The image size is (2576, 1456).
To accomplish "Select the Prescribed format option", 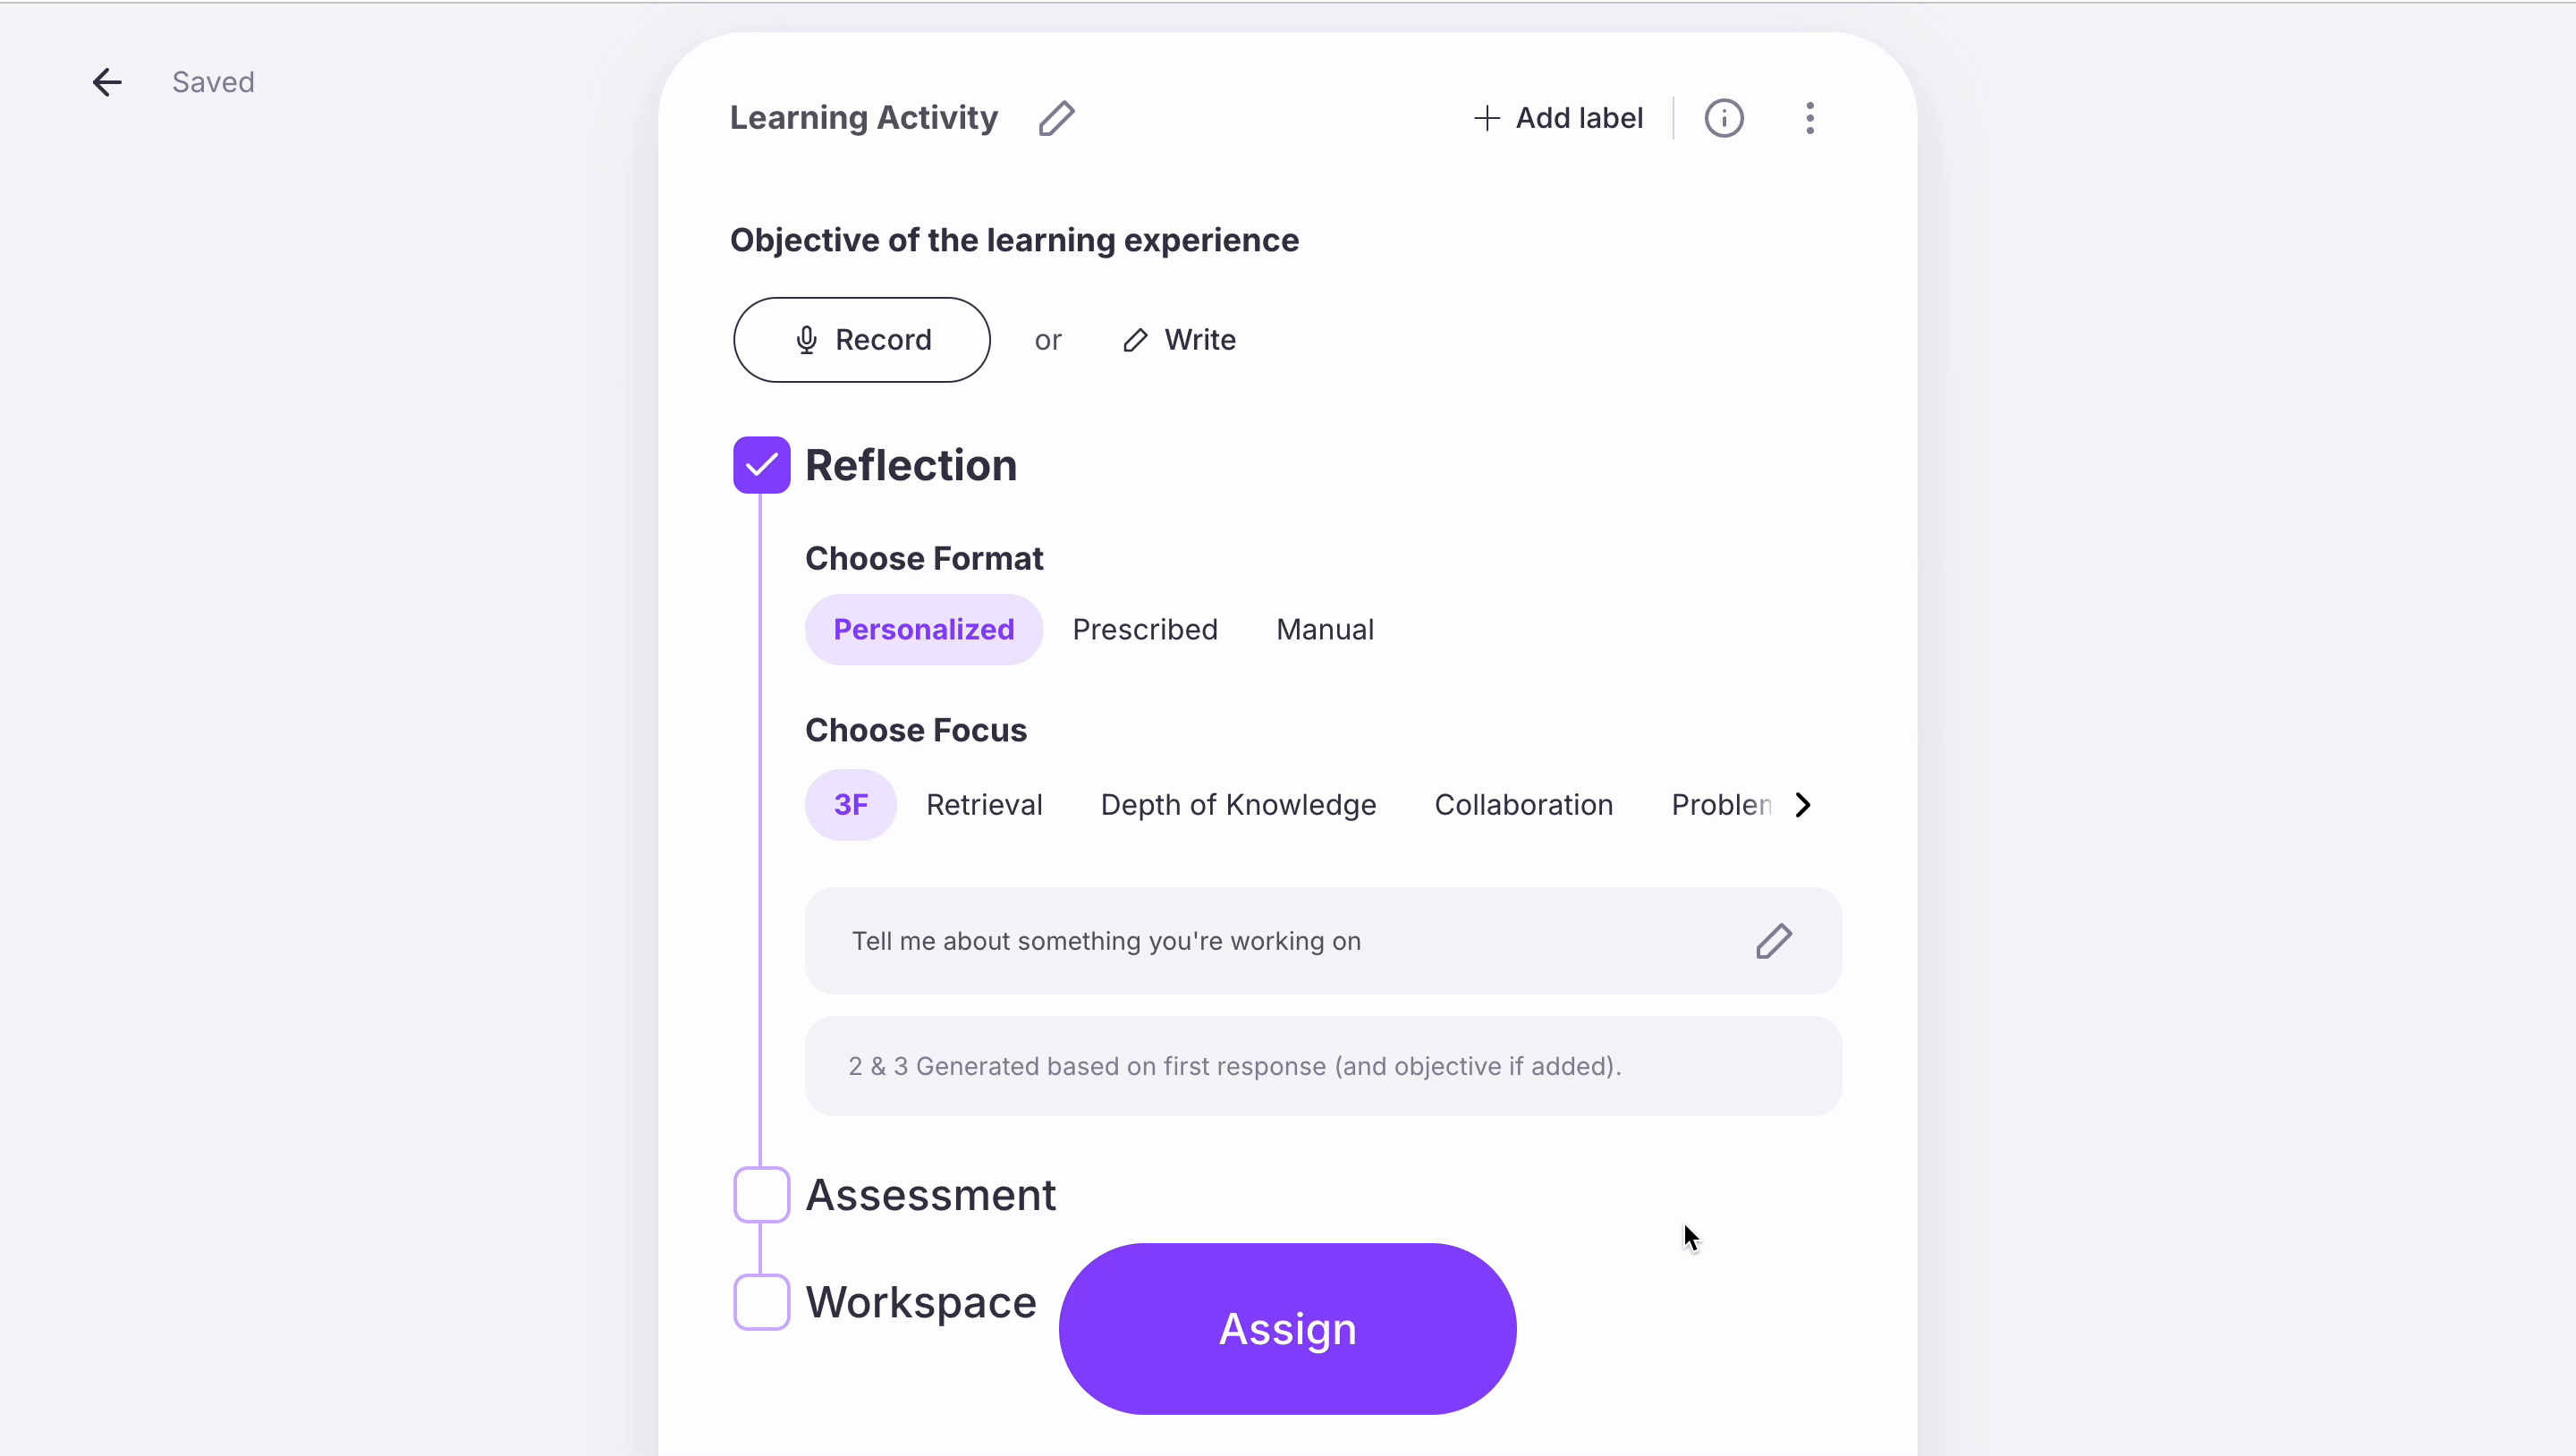I will [x=1145, y=630].
